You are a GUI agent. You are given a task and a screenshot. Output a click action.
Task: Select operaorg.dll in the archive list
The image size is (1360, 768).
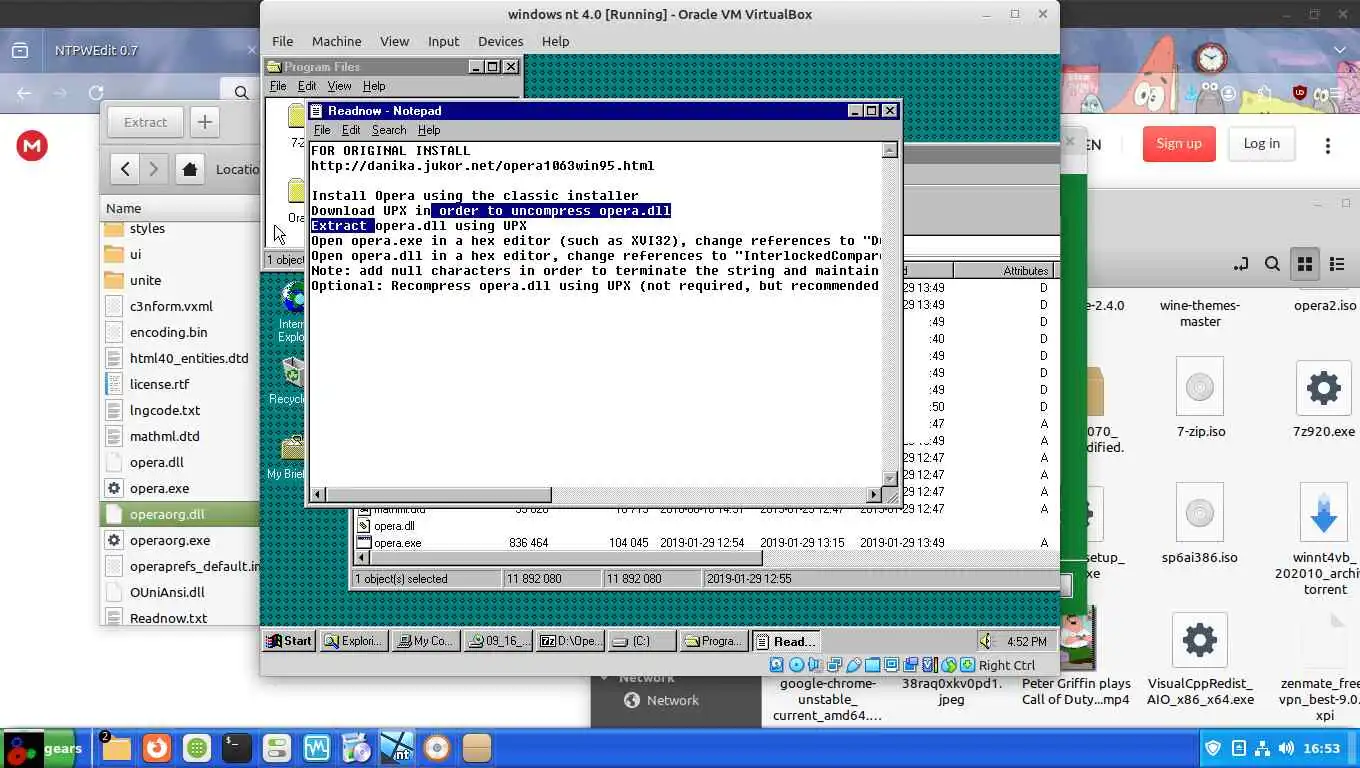click(x=180, y=514)
